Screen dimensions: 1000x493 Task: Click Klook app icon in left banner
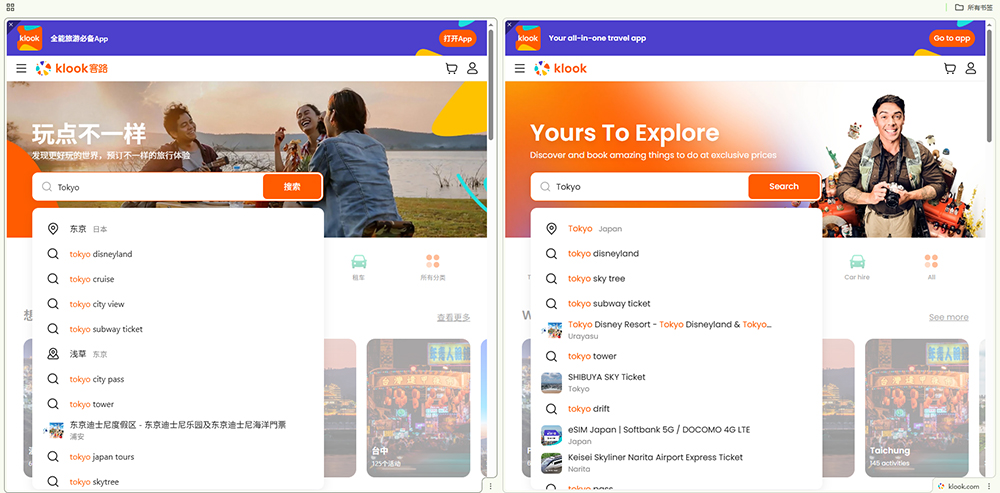pos(30,38)
